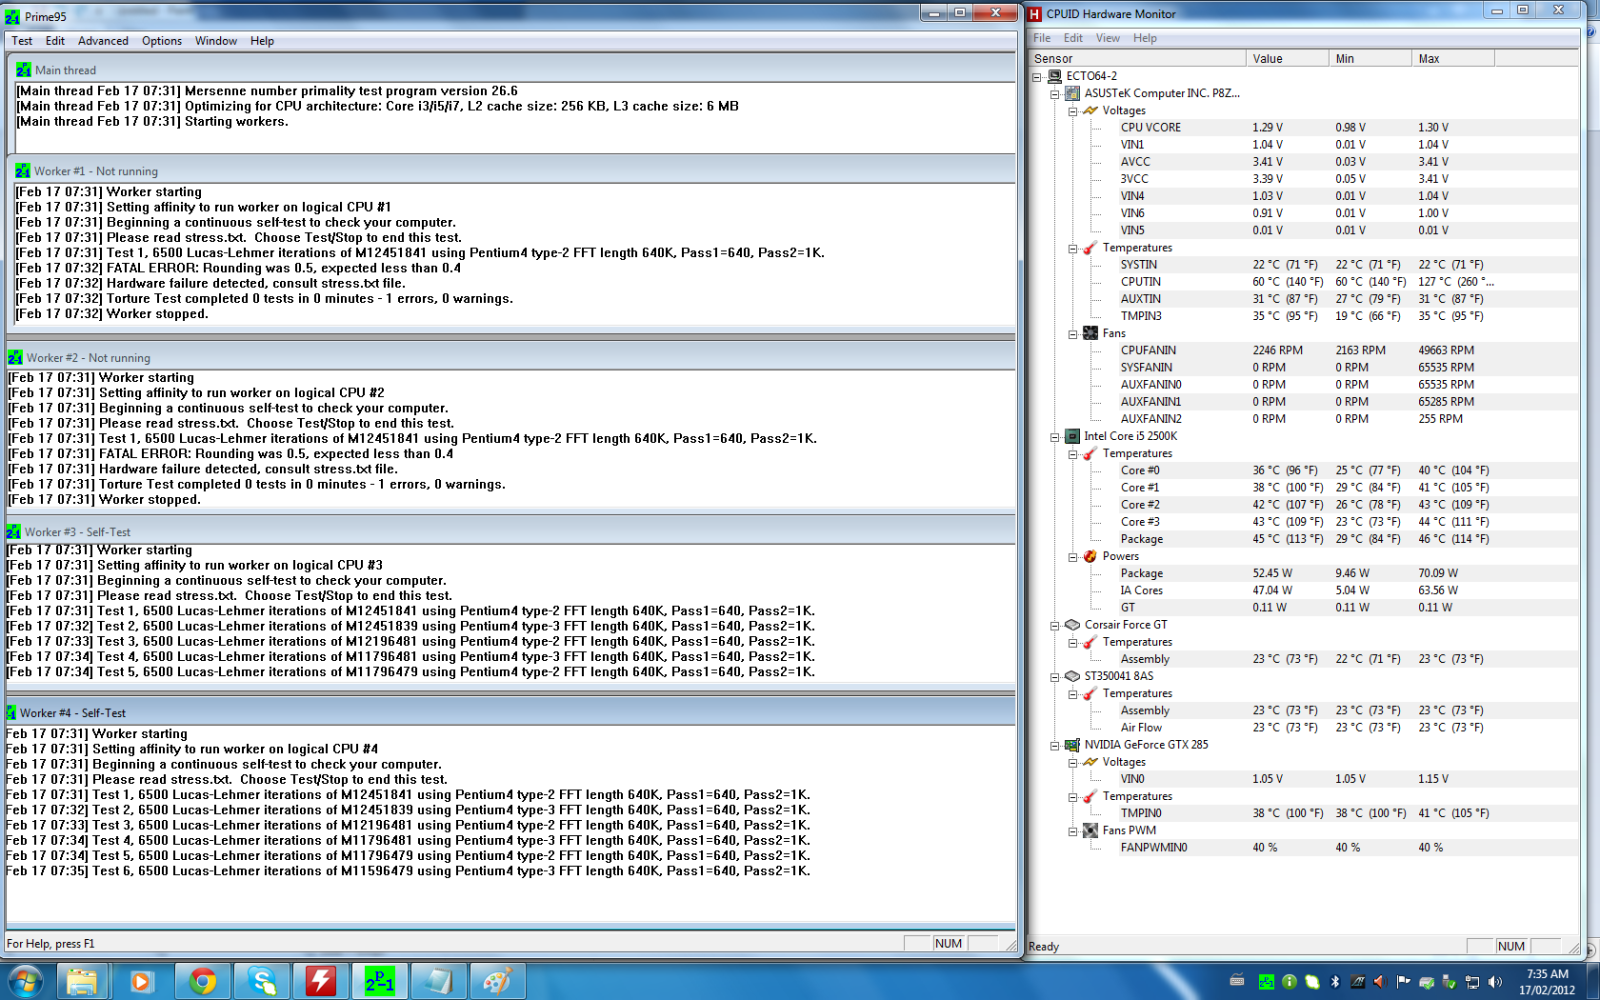Viewport: 1600px width, 1000px height.
Task: Collapse the Intel Core i5 2500K node
Action: point(1055,437)
